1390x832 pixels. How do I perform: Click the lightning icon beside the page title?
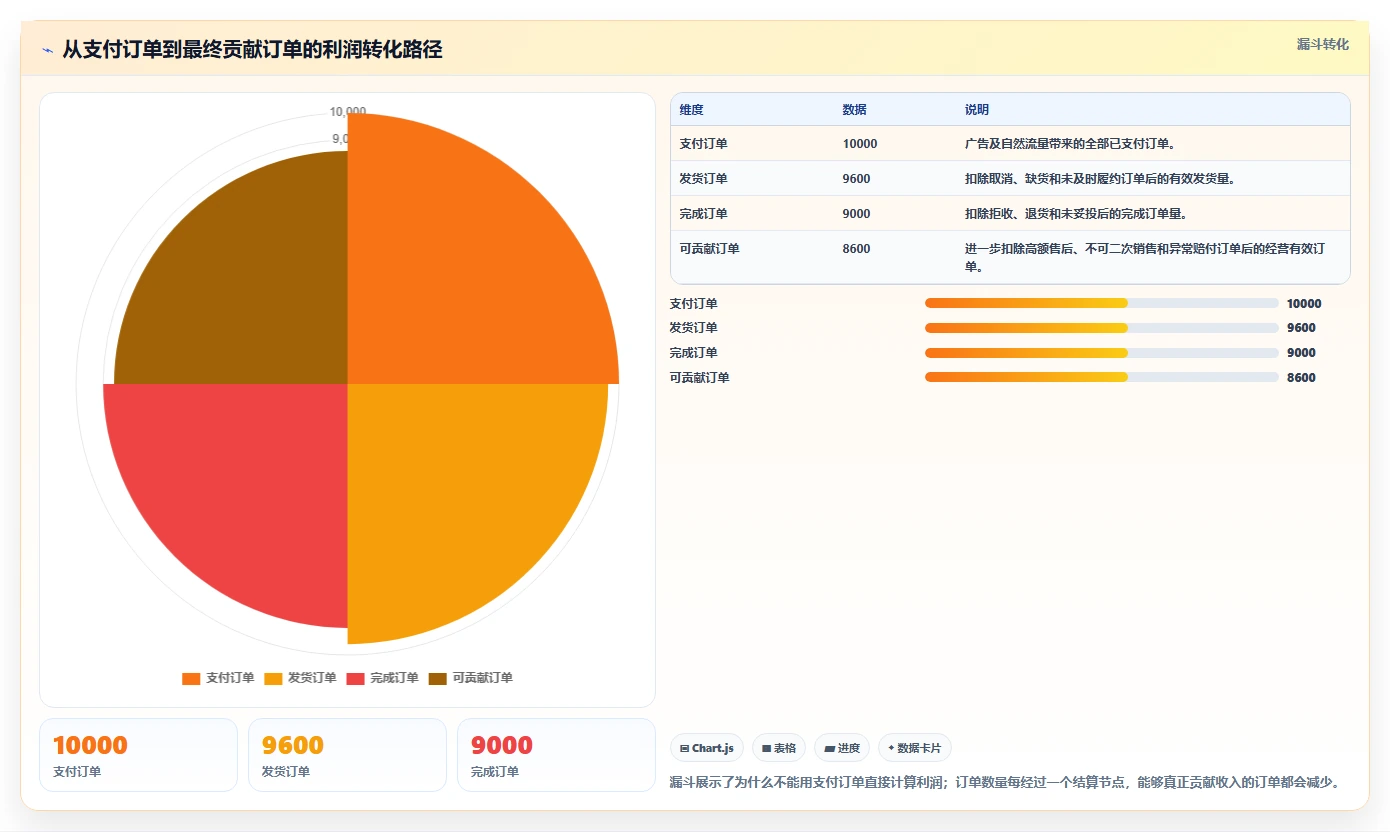pyautogui.click(x=48, y=50)
